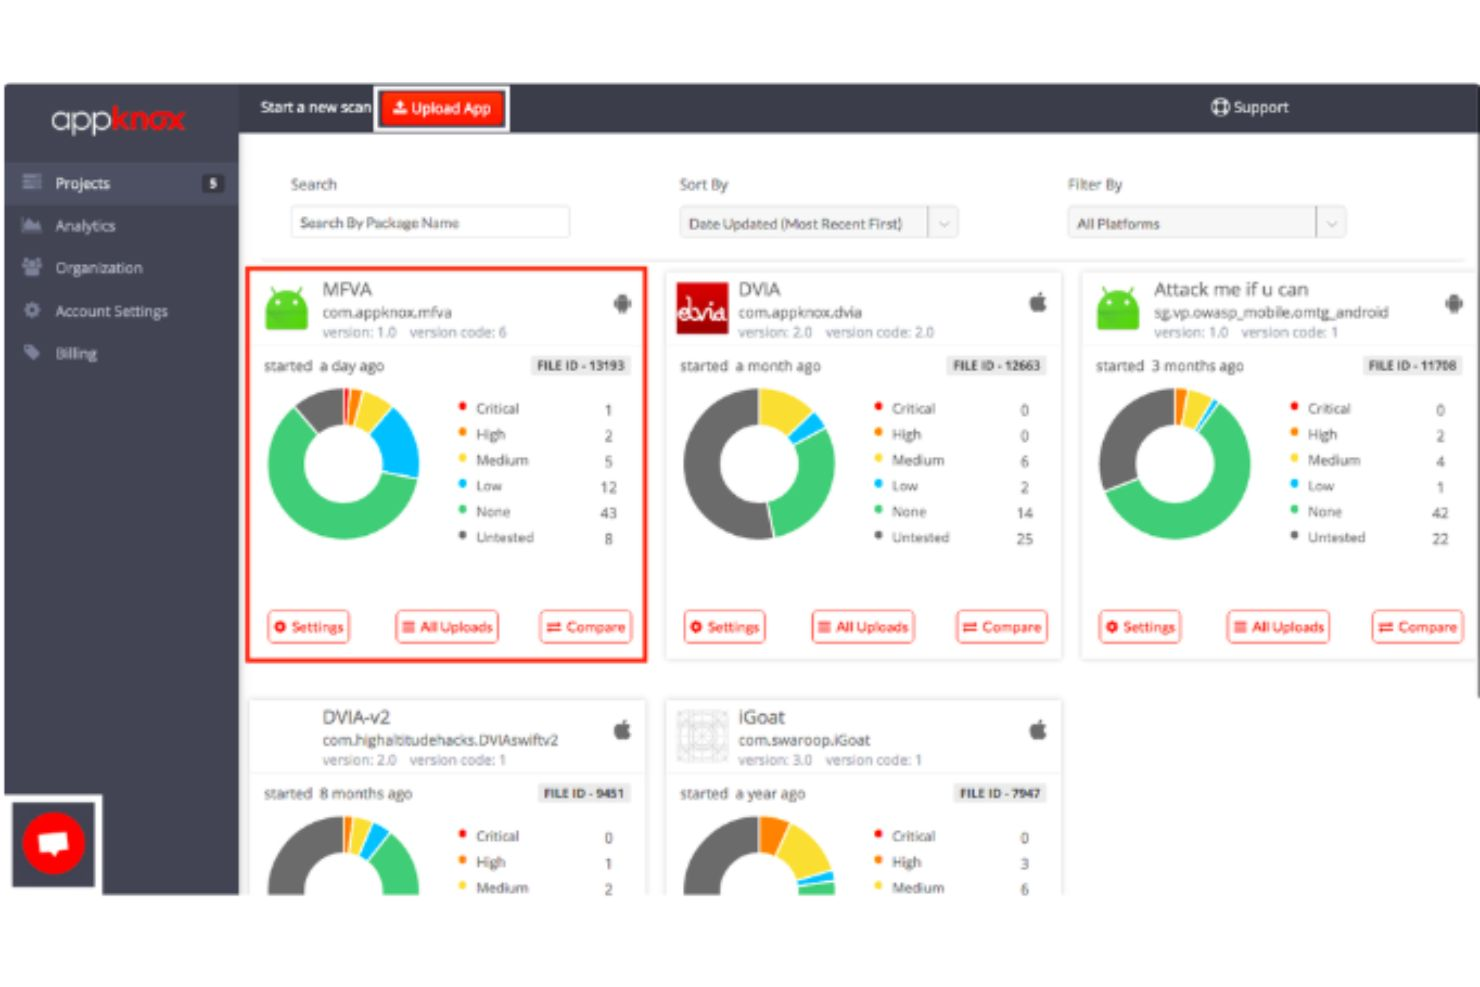Click FILE ID - 13193 badge
The height and width of the screenshot is (987, 1480).
point(580,366)
